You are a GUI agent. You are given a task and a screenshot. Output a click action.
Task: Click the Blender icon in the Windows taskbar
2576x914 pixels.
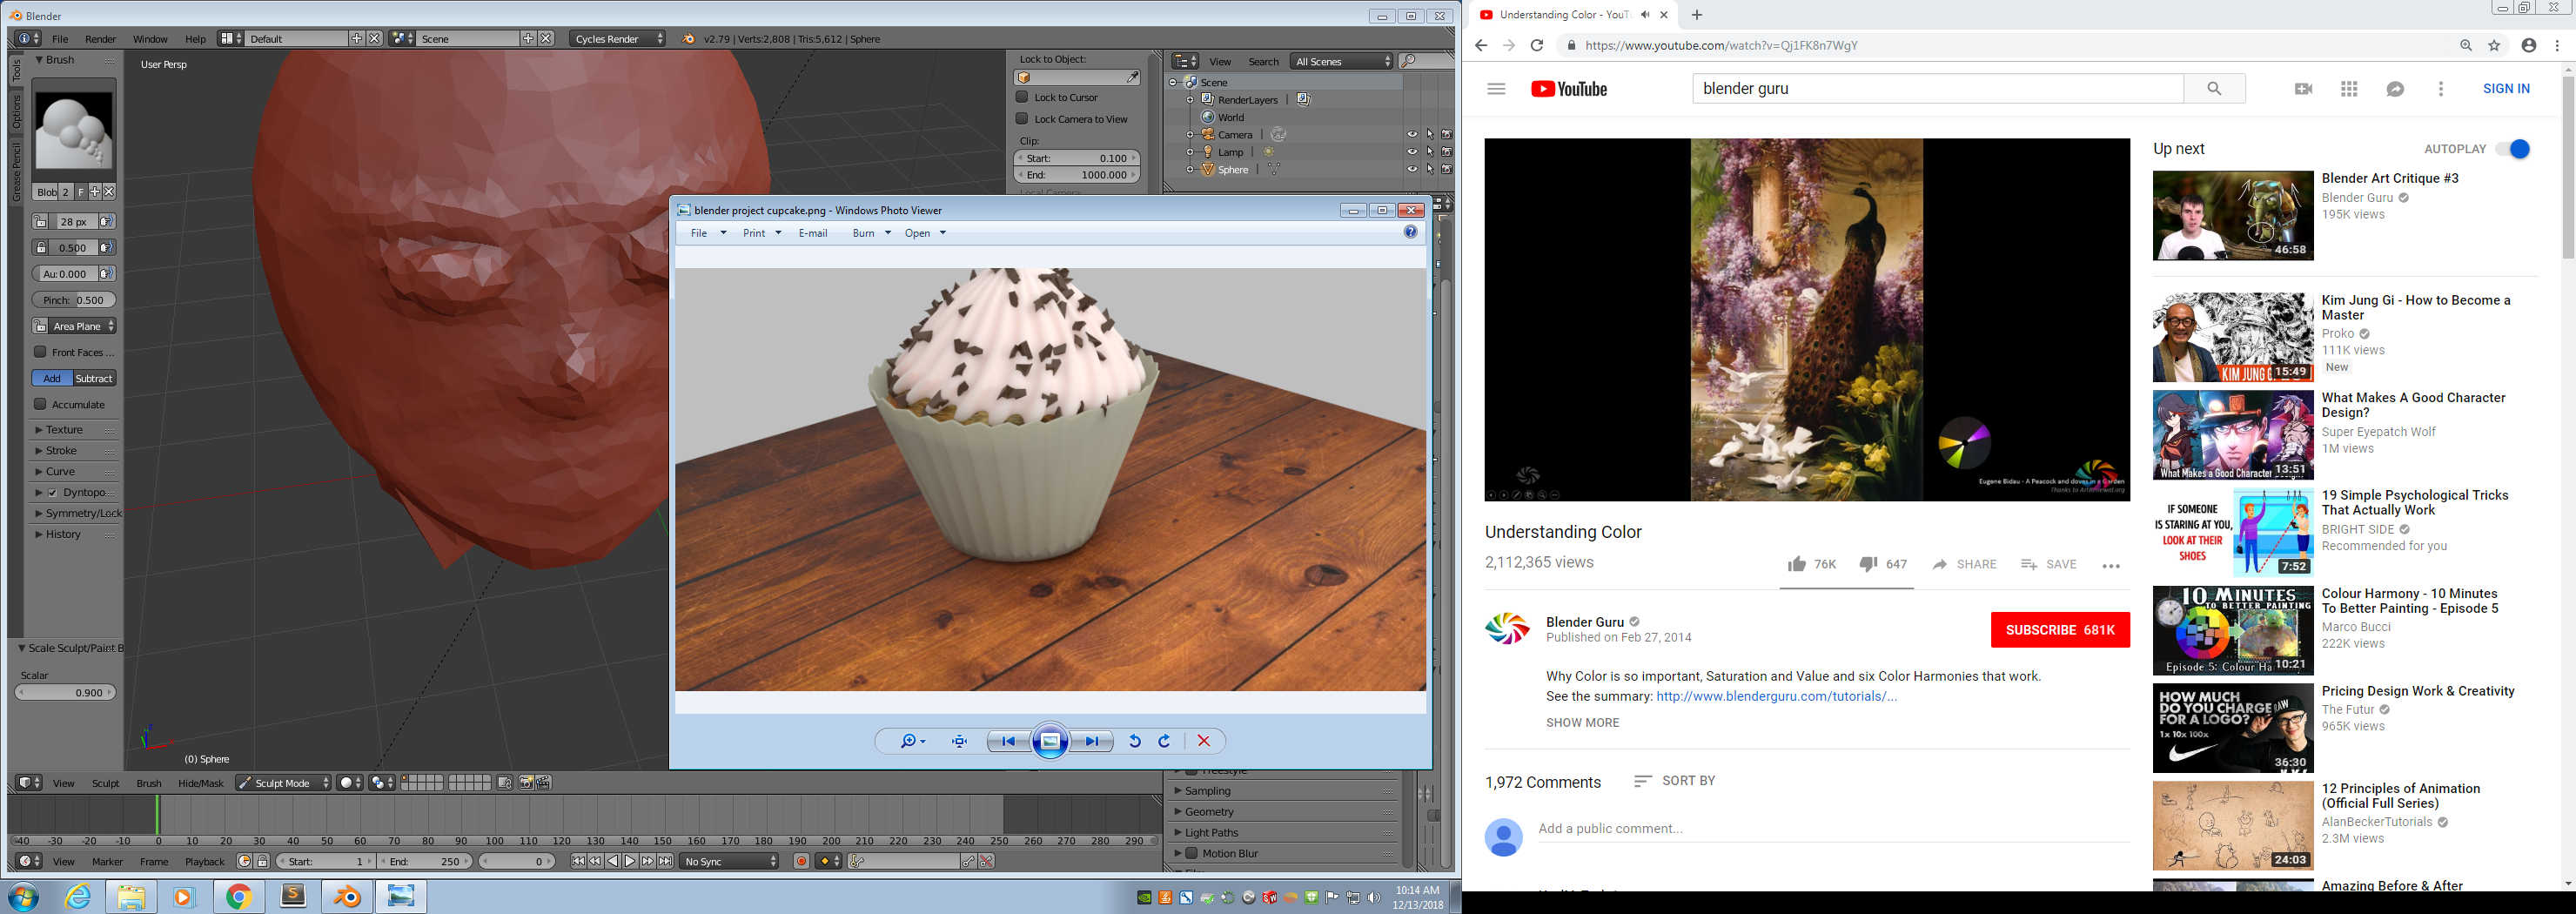tap(347, 897)
